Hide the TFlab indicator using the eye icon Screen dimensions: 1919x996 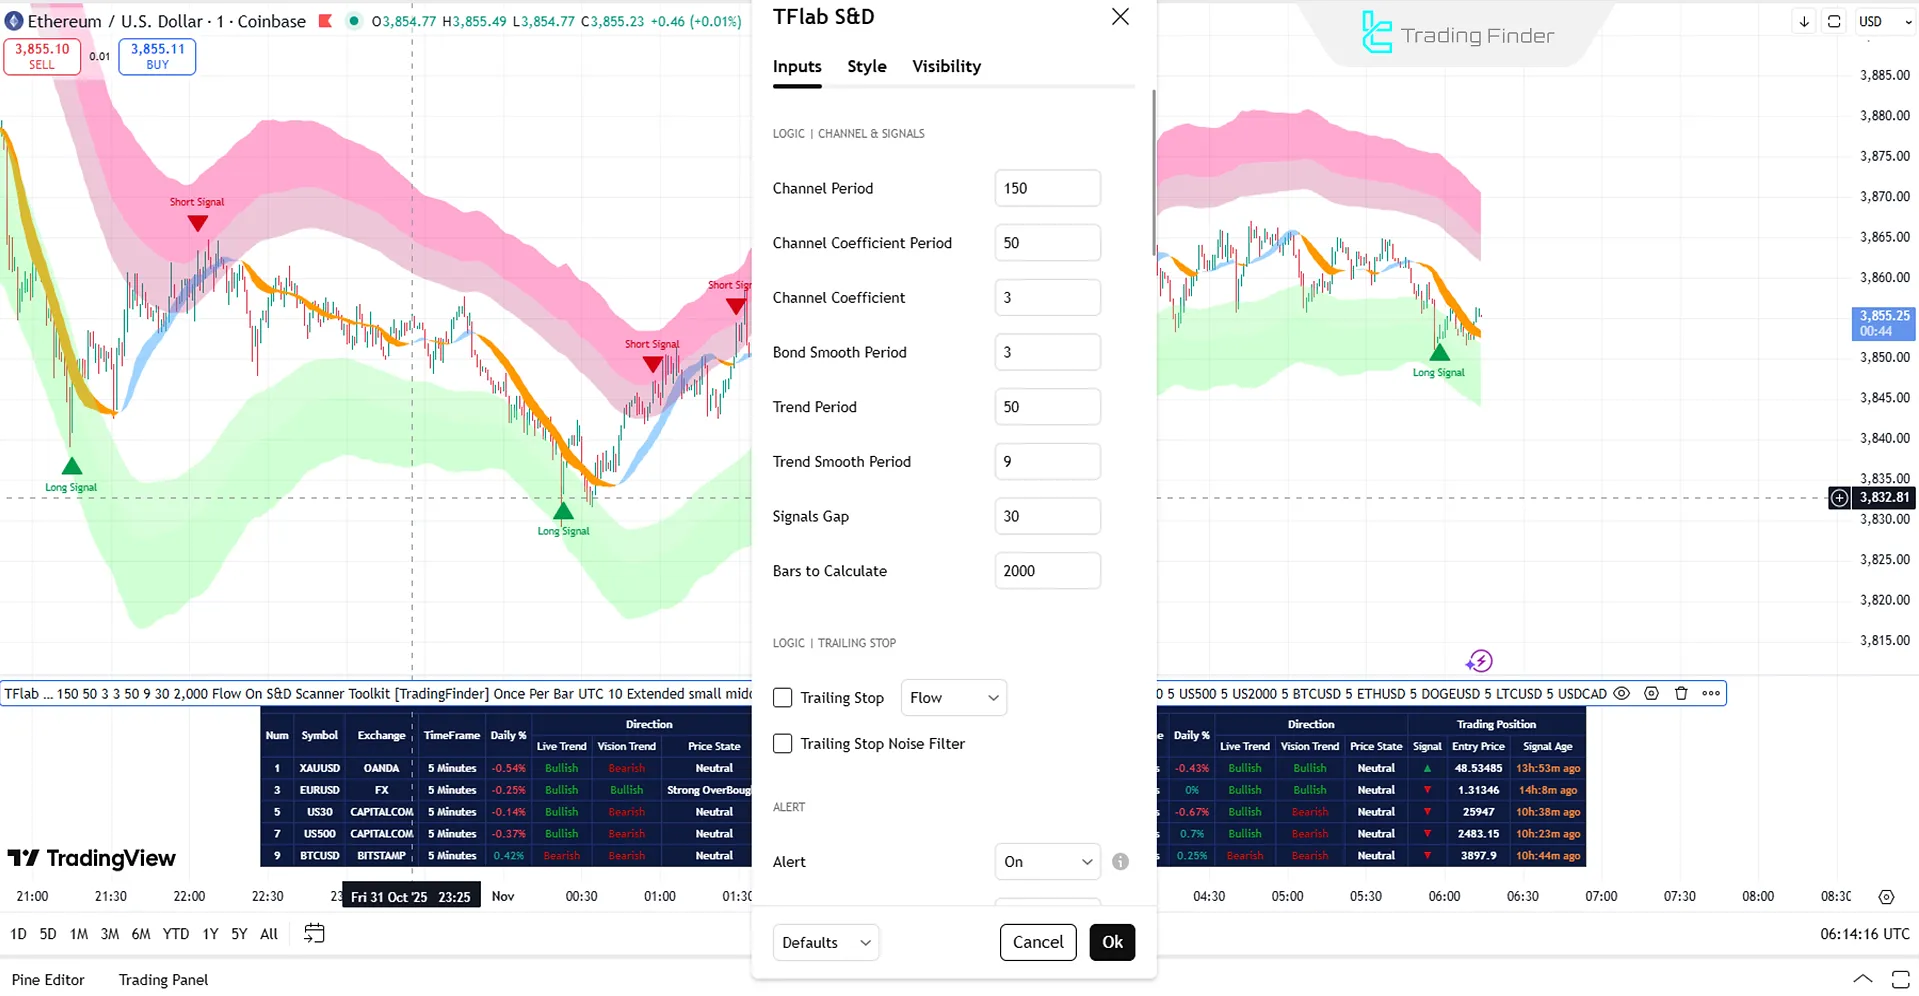(x=1621, y=693)
